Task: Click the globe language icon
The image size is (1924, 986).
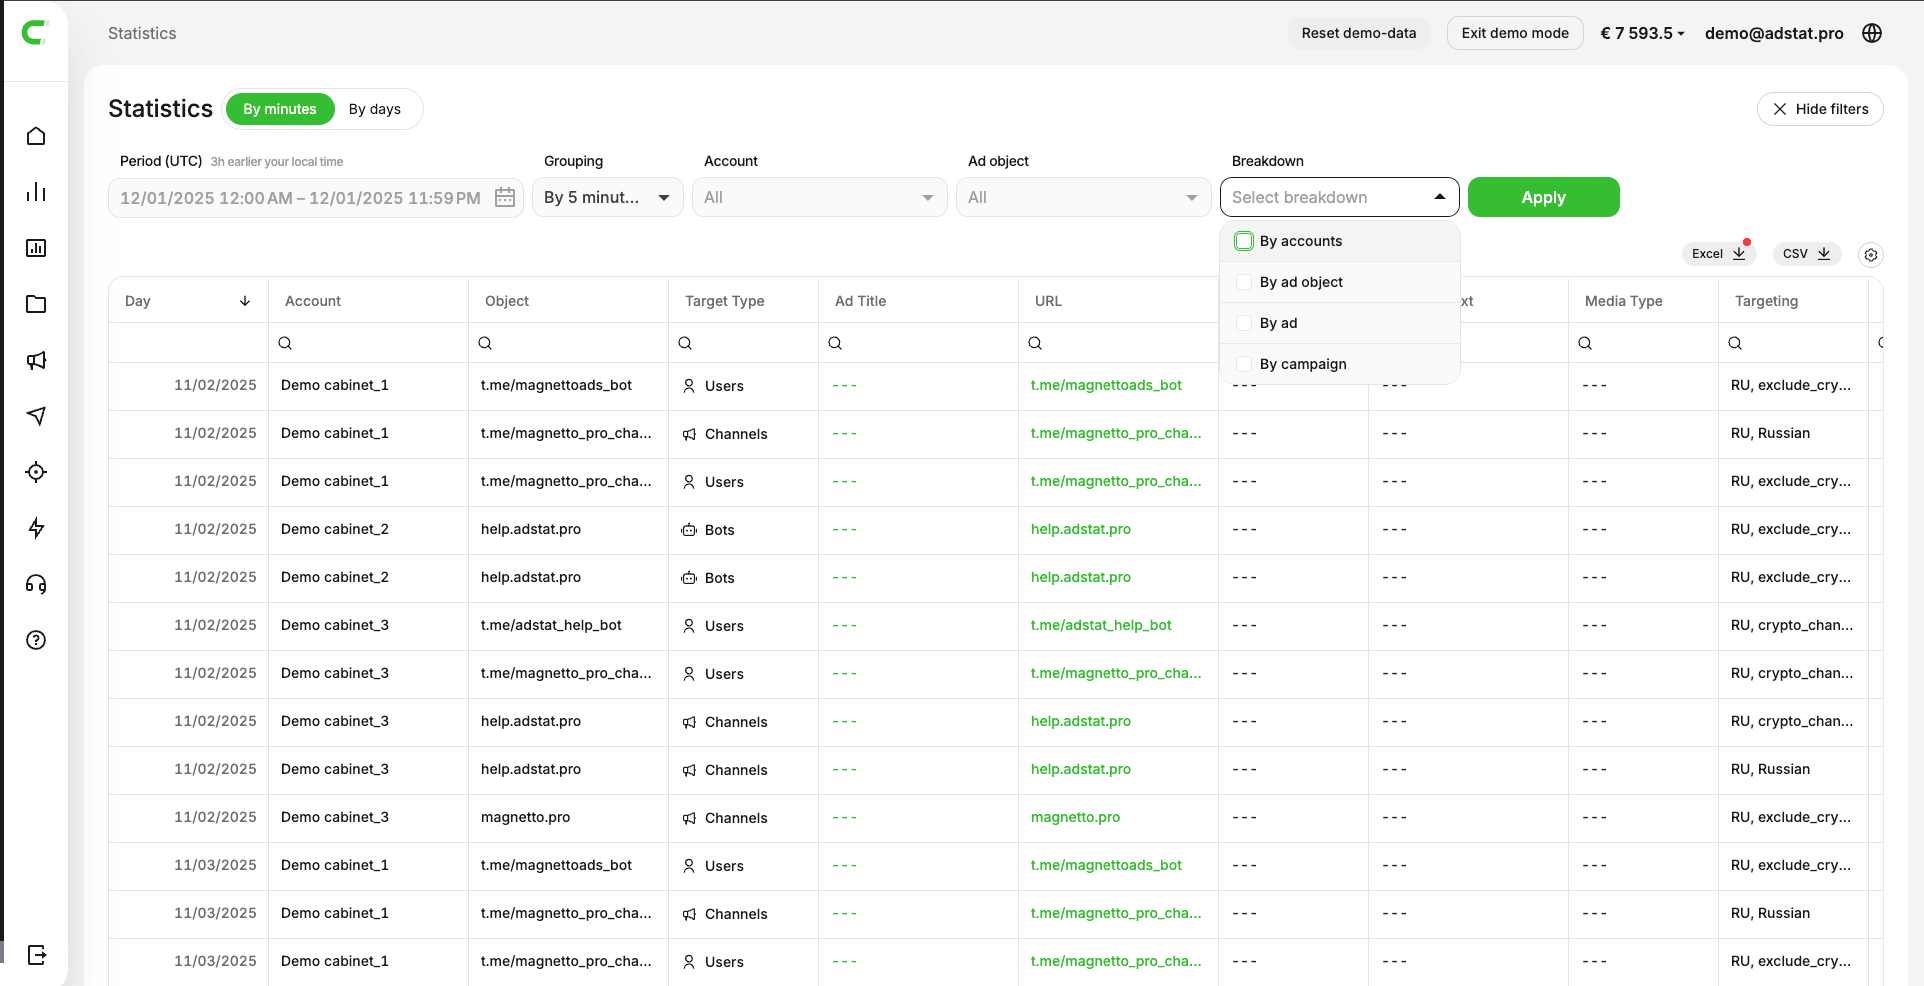Action: [1872, 33]
